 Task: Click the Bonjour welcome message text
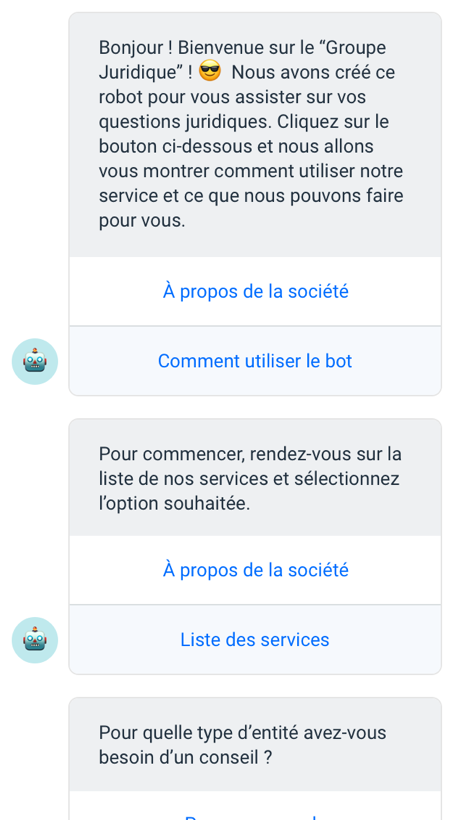click(x=251, y=134)
